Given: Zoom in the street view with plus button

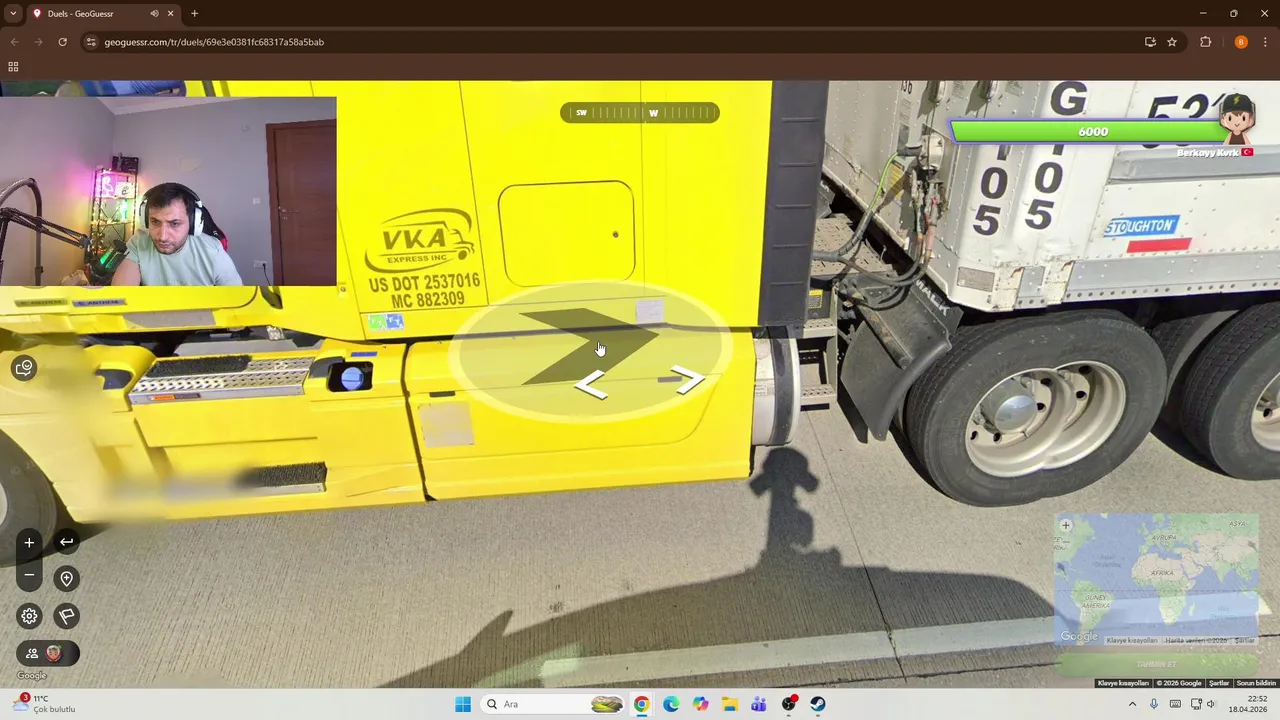Looking at the screenshot, I should pyautogui.click(x=29, y=542).
